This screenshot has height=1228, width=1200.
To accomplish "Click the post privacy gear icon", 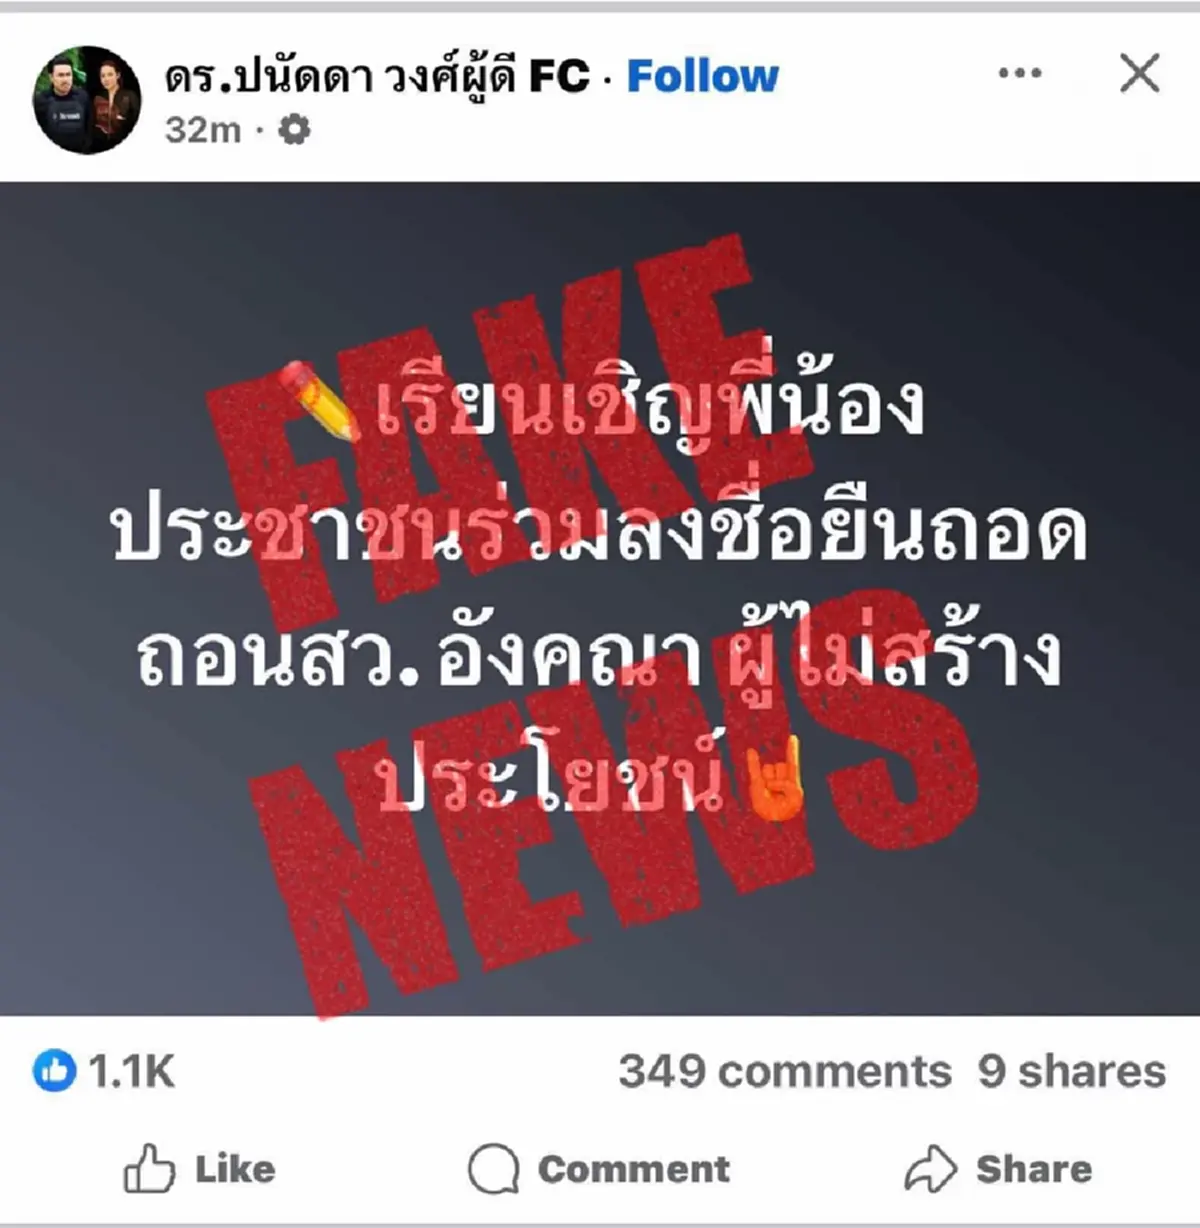I will point(293,130).
